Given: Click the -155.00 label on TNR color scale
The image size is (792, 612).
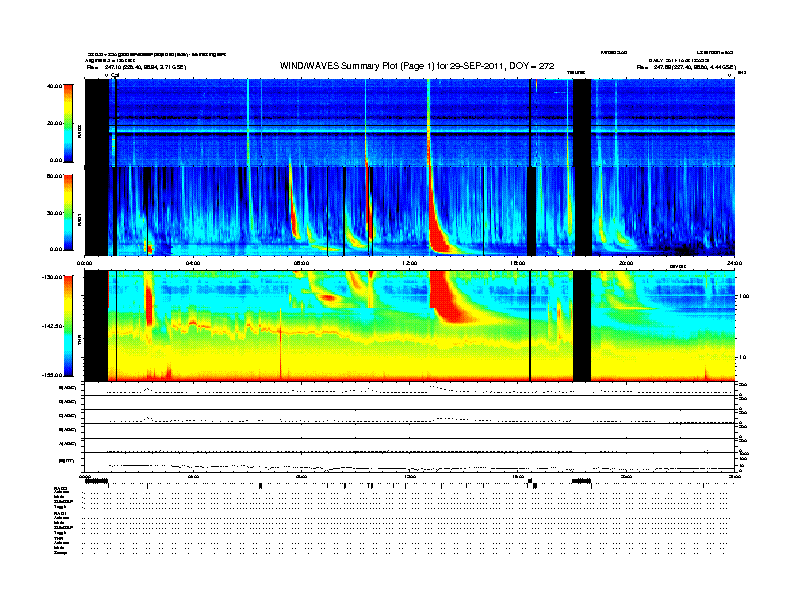Looking at the screenshot, I should 53,375.
